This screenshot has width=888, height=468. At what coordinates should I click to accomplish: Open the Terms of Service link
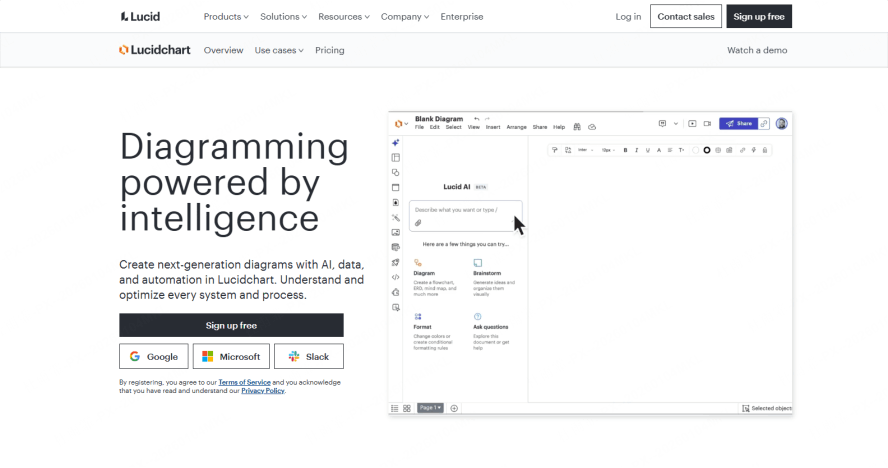click(244, 383)
